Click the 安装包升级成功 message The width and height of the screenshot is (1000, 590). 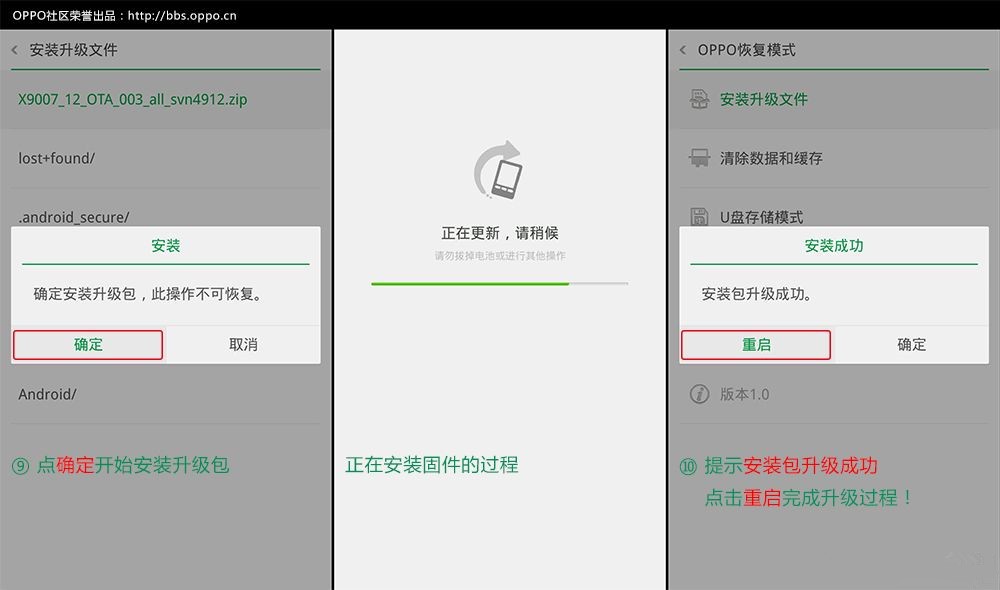tap(756, 294)
